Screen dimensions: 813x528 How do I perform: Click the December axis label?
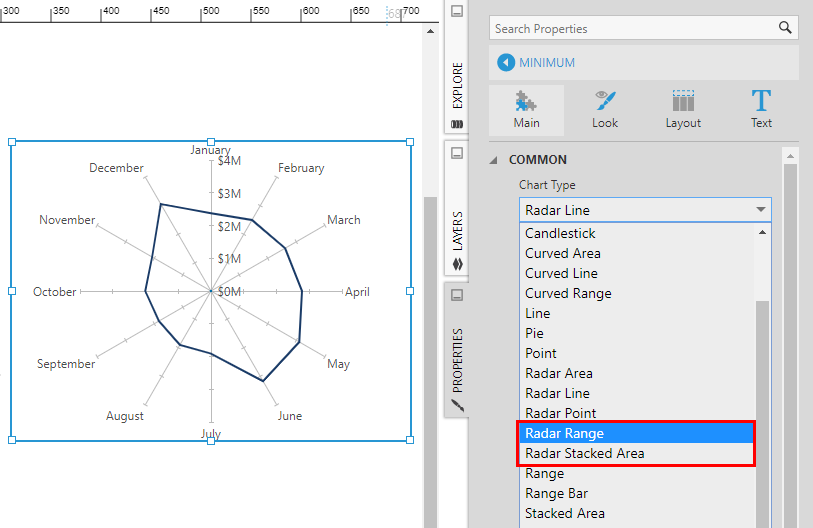pyautogui.click(x=116, y=168)
